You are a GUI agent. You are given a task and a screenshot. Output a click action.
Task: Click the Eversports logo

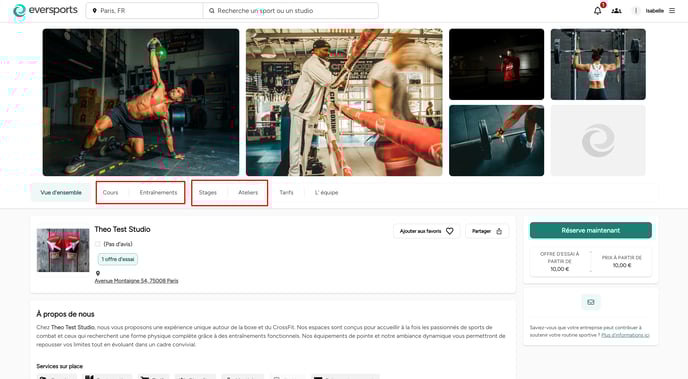point(45,10)
